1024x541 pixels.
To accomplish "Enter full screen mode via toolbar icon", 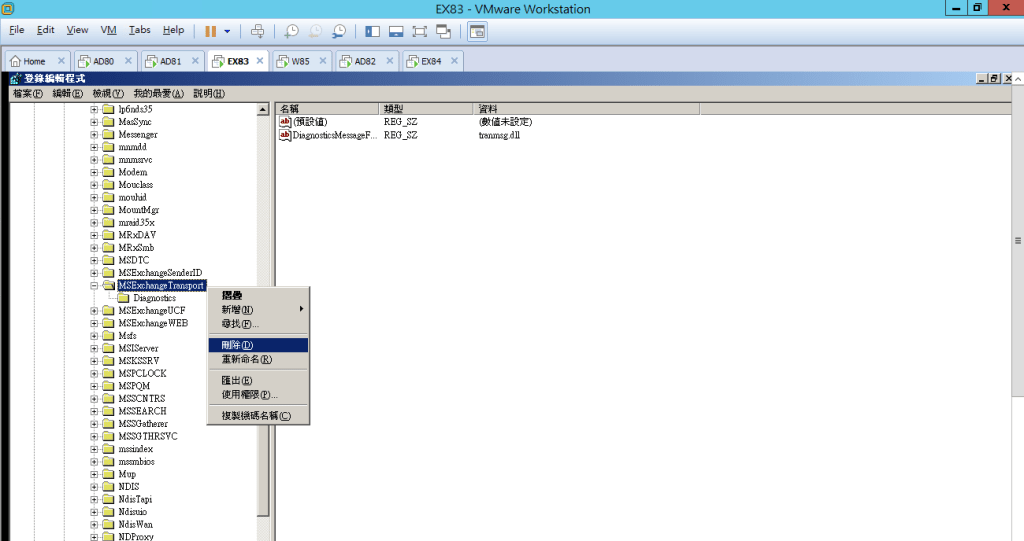I will (419, 31).
